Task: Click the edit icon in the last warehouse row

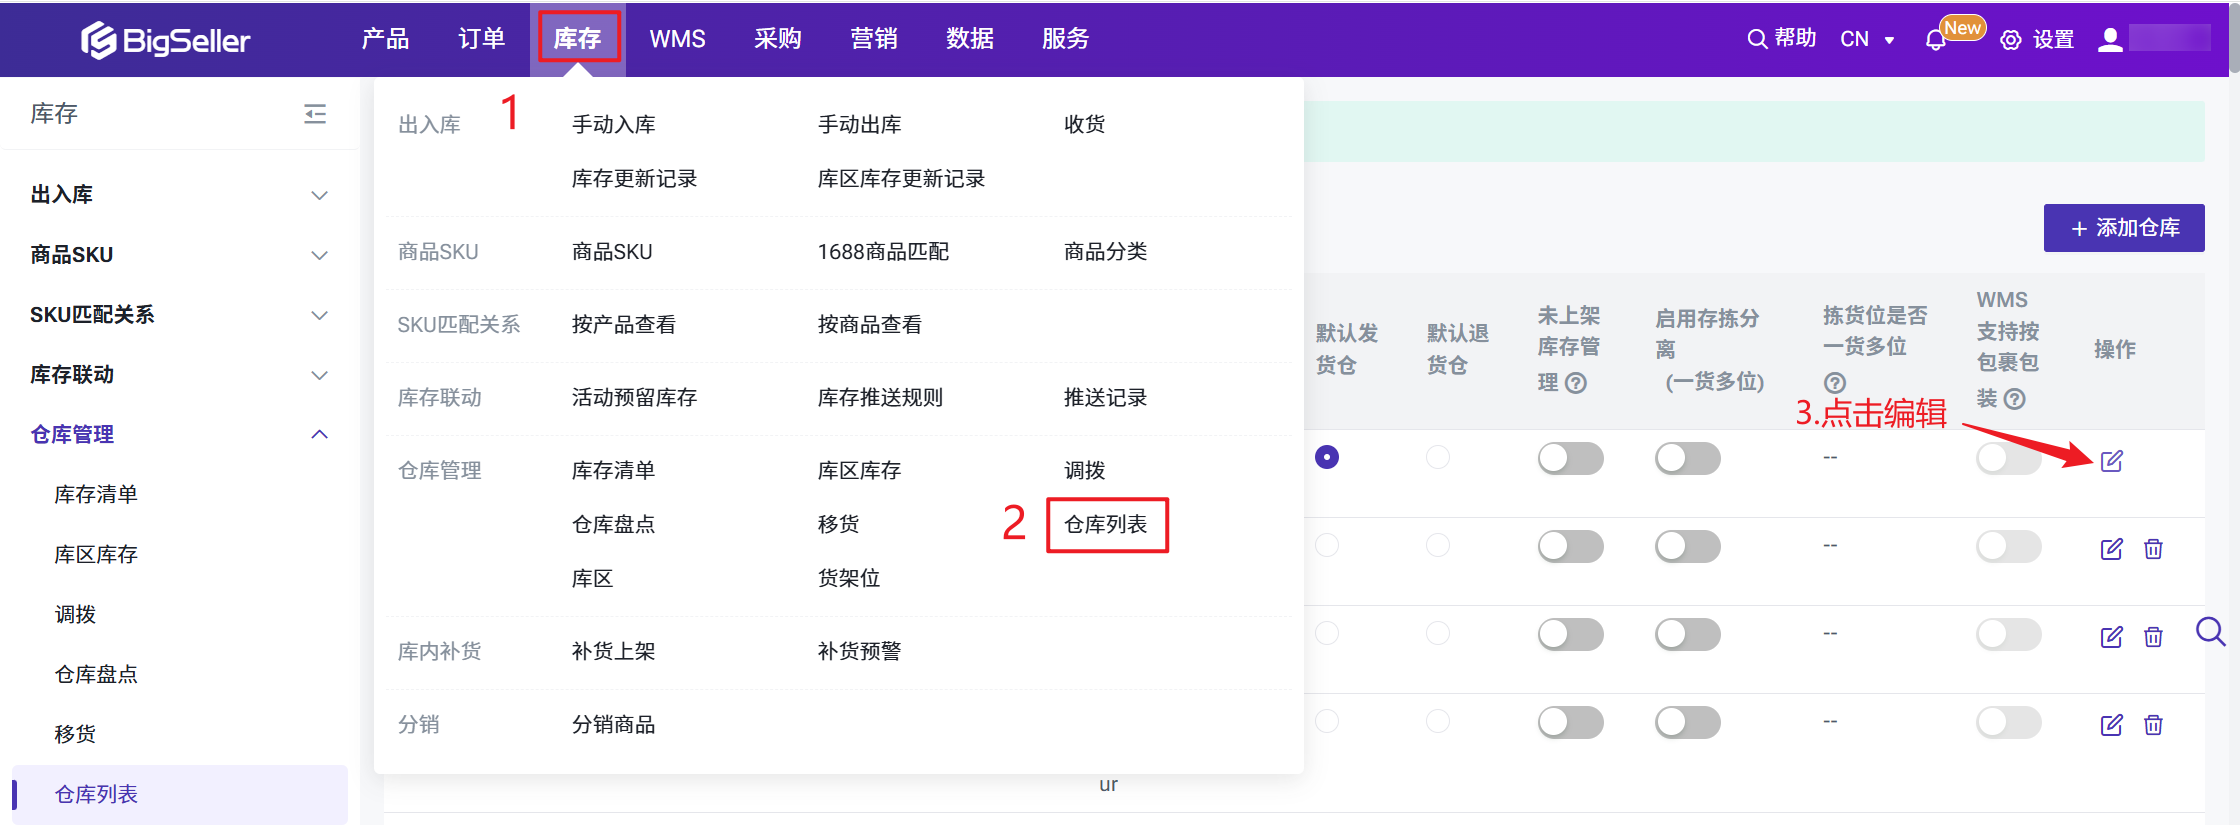Action: (x=2111, y=725)
